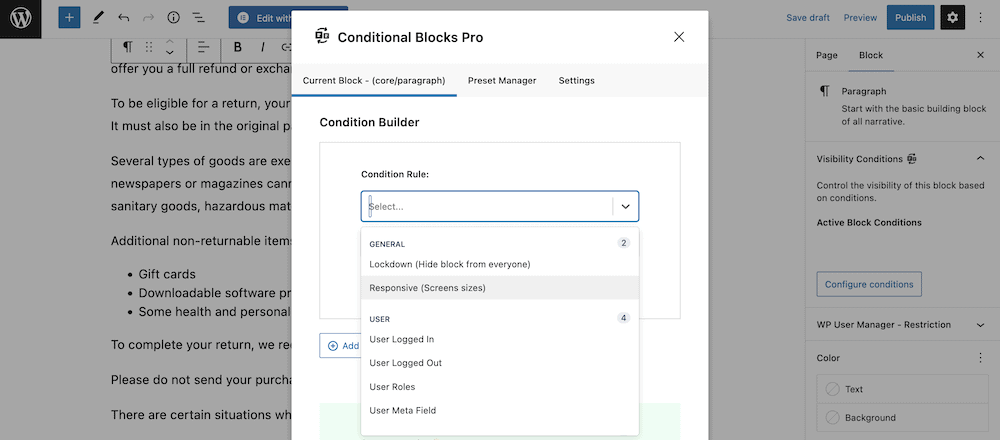Toggle the Condition Rule dropdown chevron
Viewport: 1000px width, 440px height.
(x=626, y=207)
